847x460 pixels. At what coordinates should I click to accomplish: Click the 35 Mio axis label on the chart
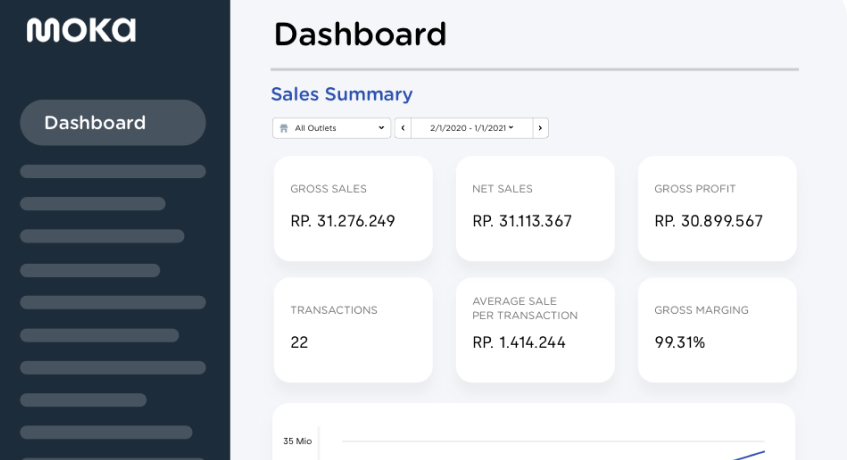(x=296, y=441)
